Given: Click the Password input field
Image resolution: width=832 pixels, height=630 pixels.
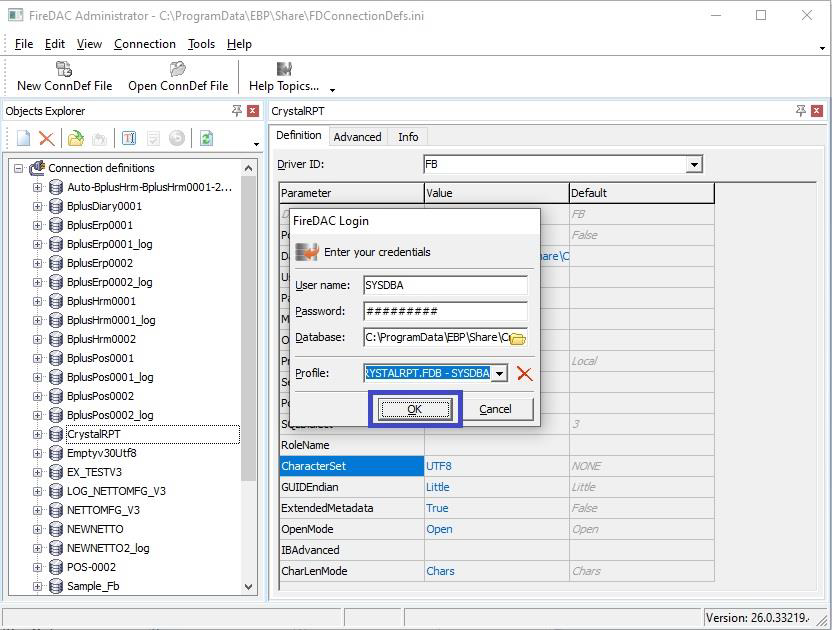Looking at the screenshot, I should (x=445, y=312).
